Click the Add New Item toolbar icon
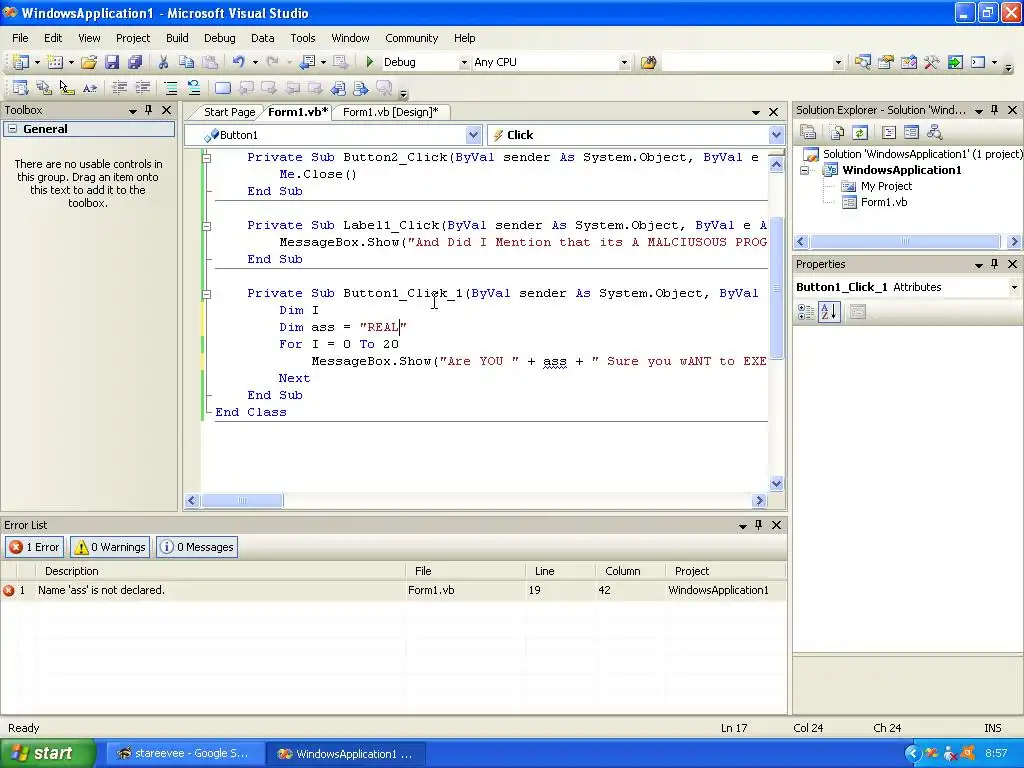 pos(55,62)
